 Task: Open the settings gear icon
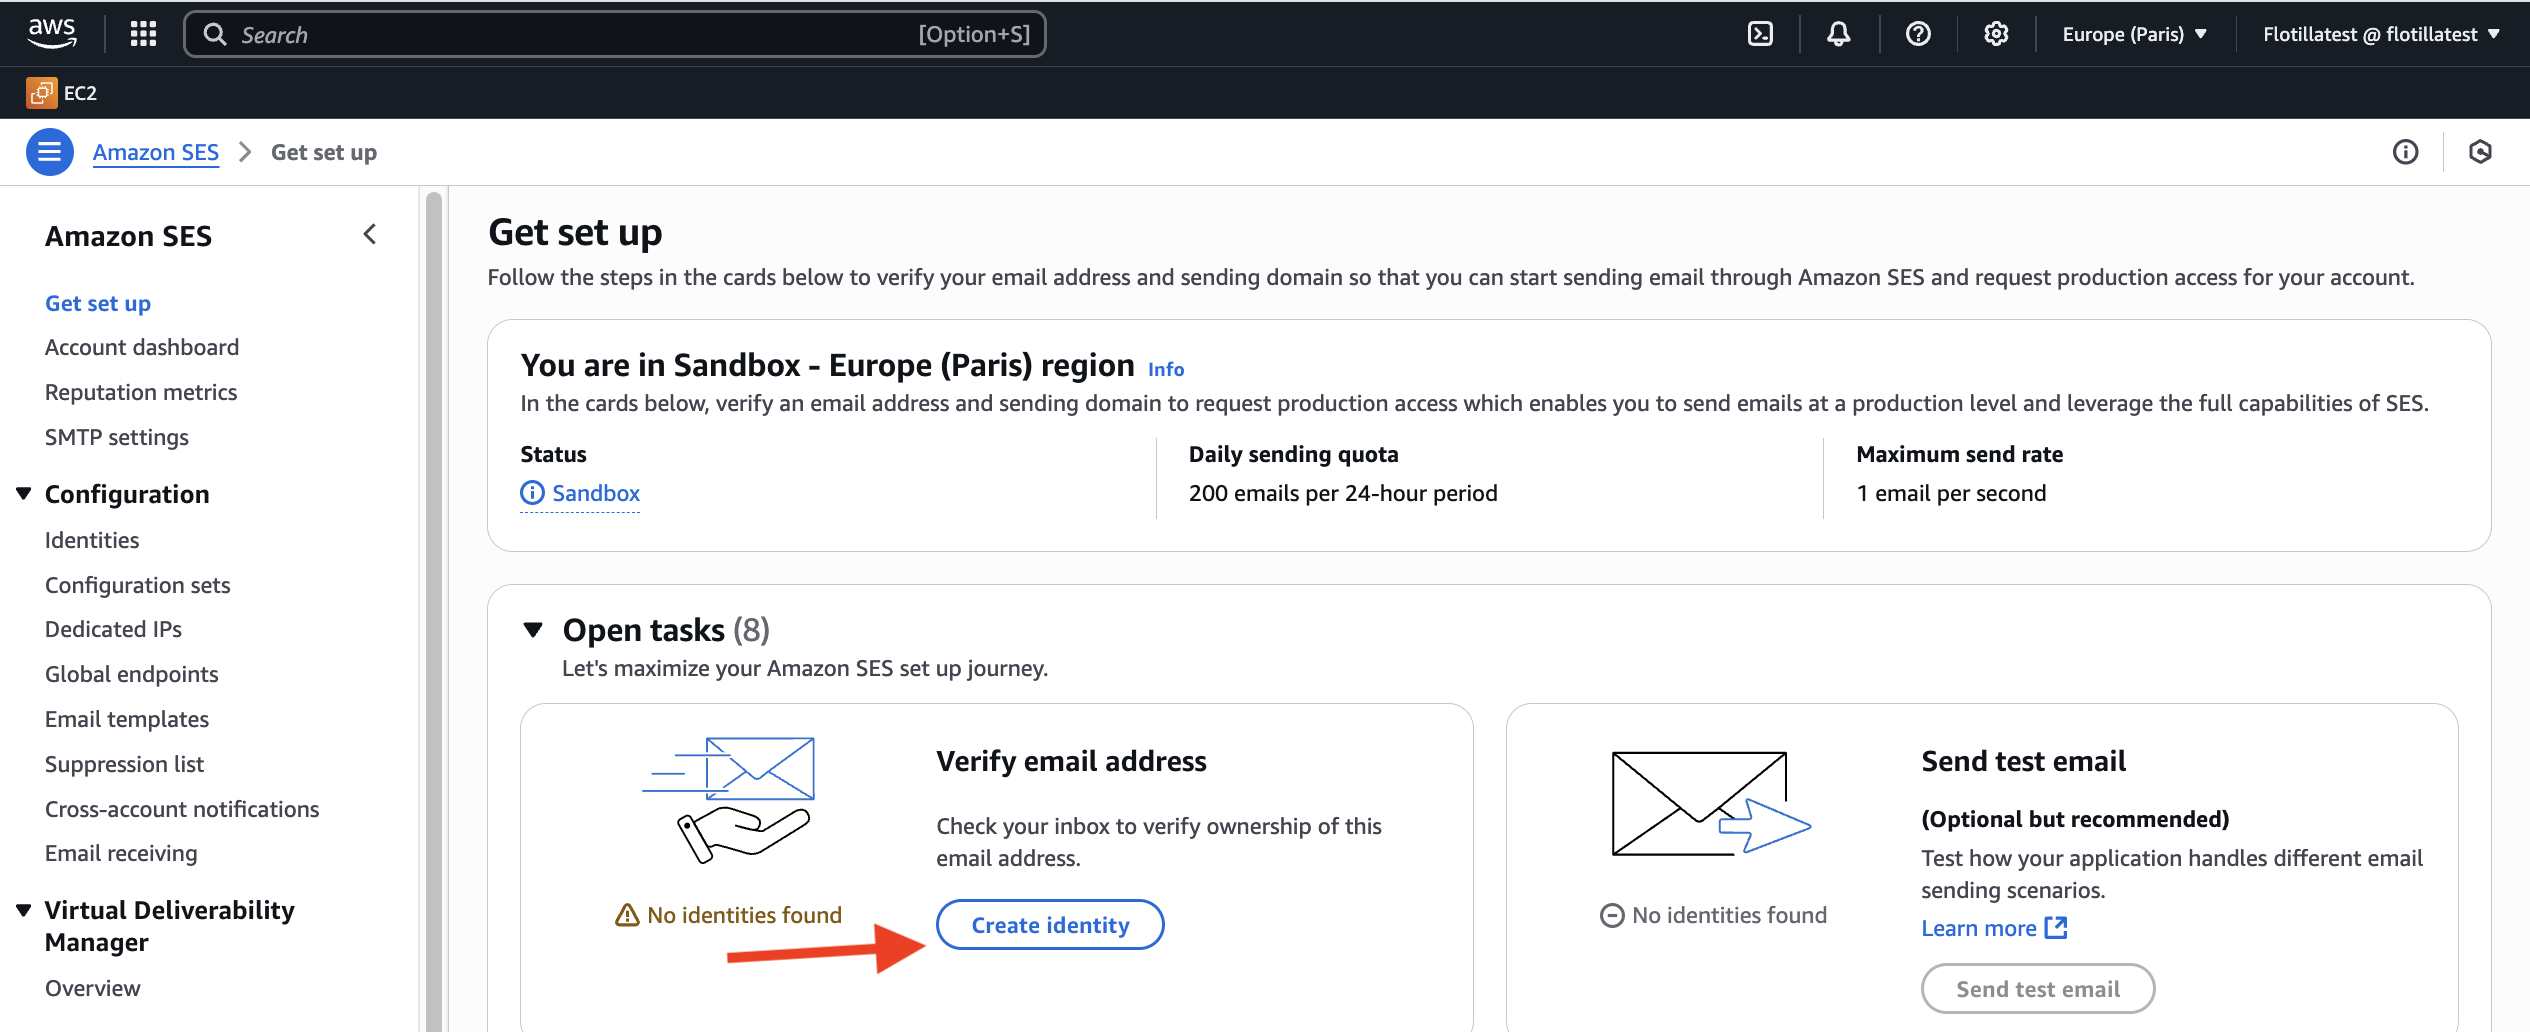pyautogui.click(x=1996, y=34)
